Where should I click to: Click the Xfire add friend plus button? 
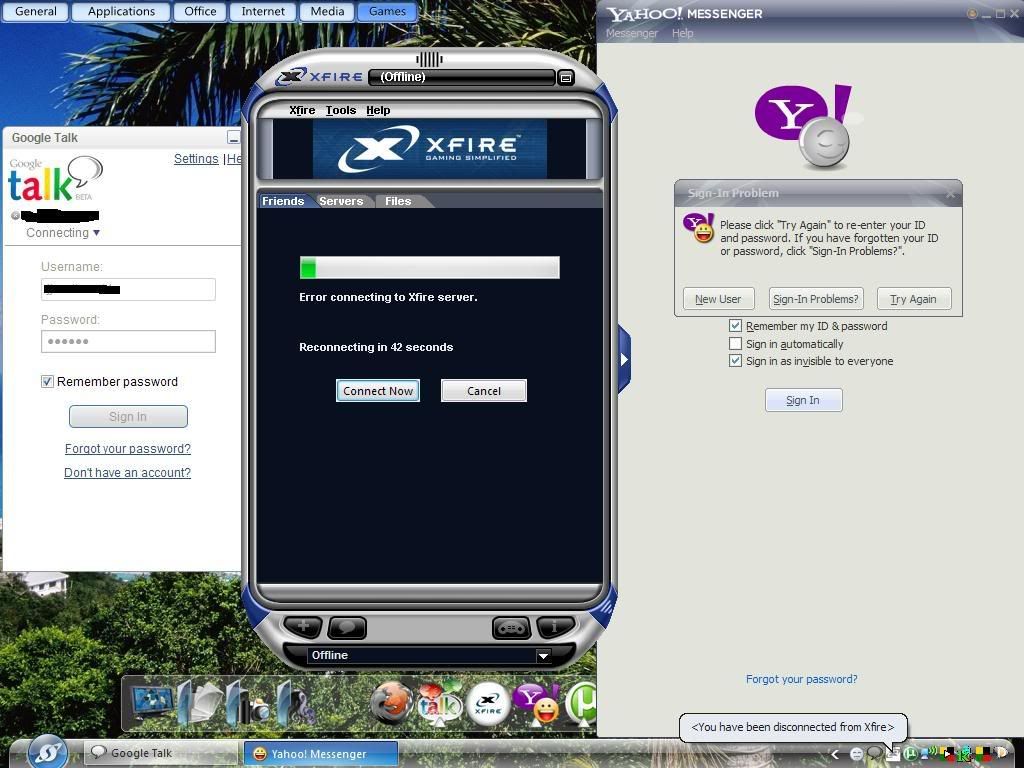coord(303,628)
